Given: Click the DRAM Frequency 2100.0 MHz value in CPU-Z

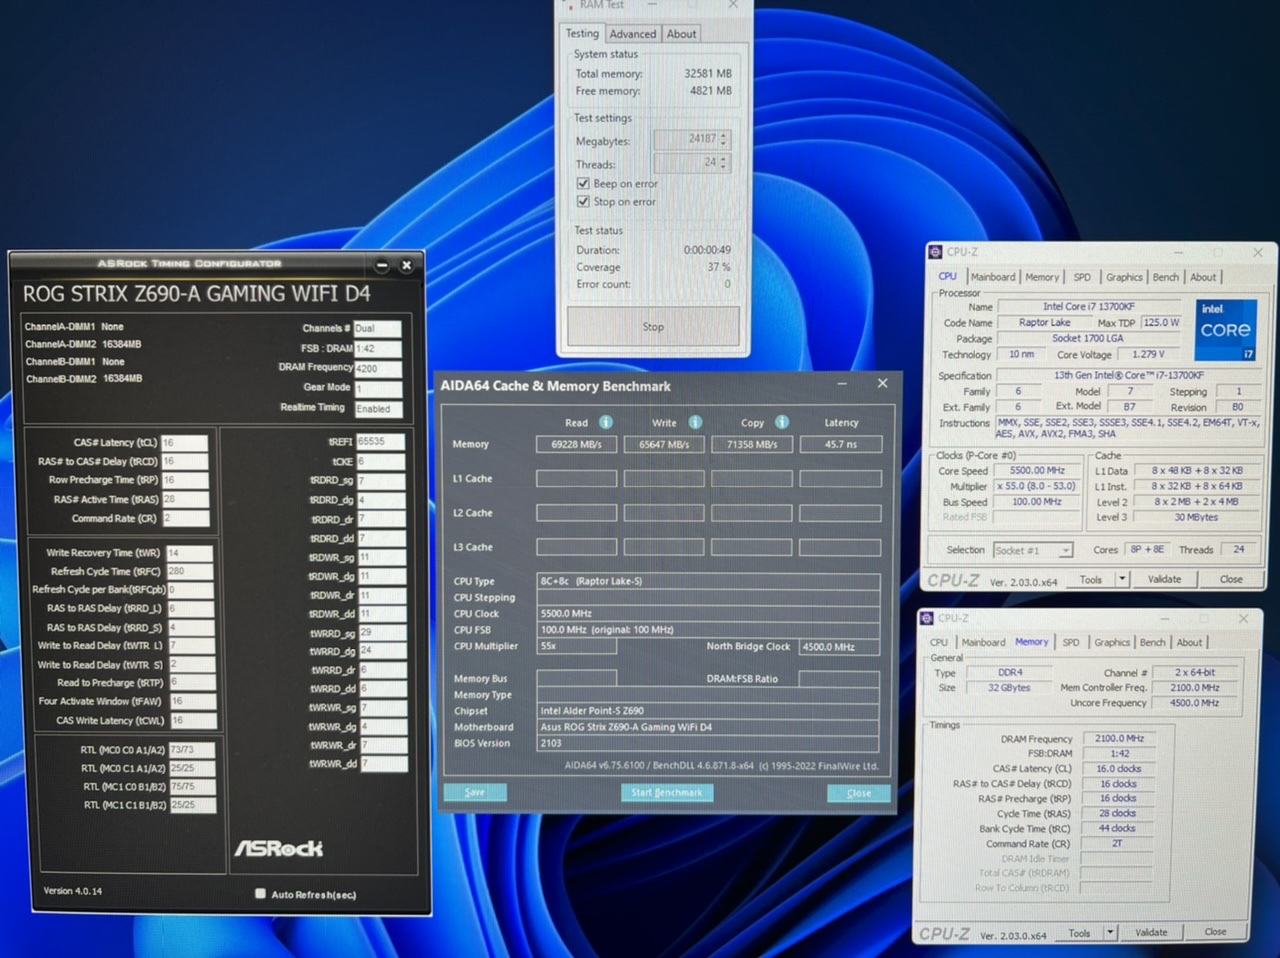Looking at the screenshot, I should coord(1118,738).
